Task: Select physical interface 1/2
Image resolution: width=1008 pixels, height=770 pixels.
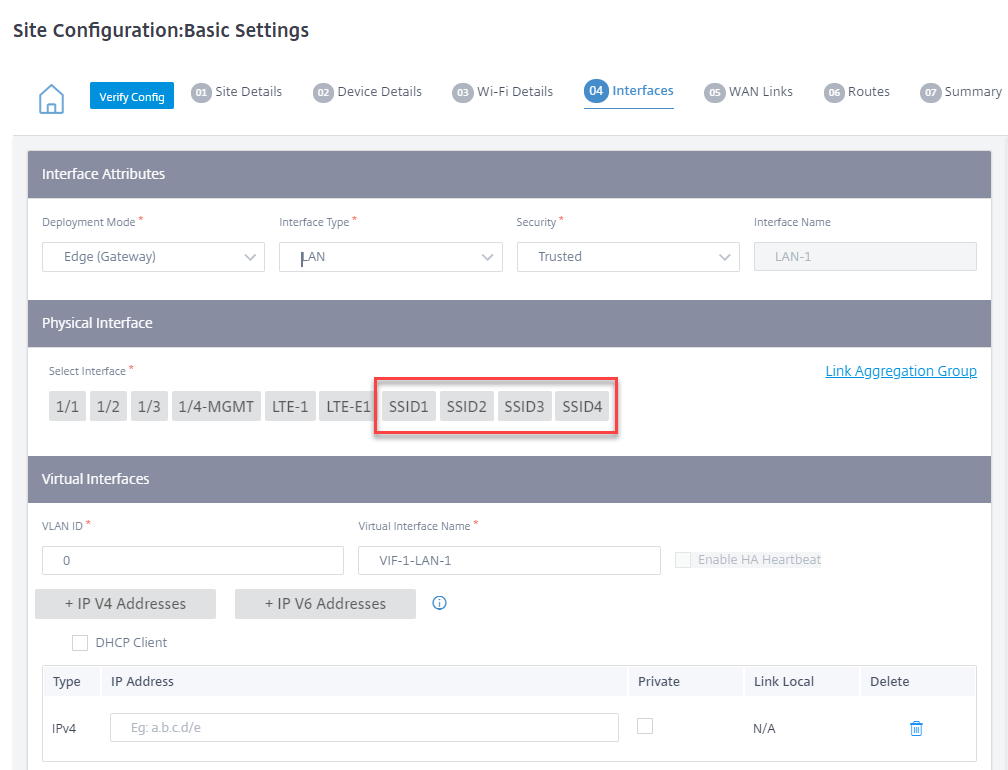Action: pyautogui.click(x=108, y=406)
